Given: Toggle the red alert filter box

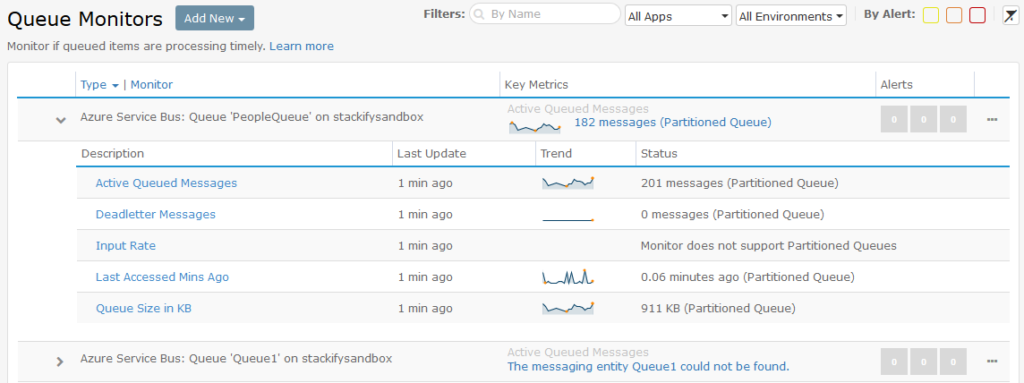Looking at the screenshot, I should (x=977, y=15).
